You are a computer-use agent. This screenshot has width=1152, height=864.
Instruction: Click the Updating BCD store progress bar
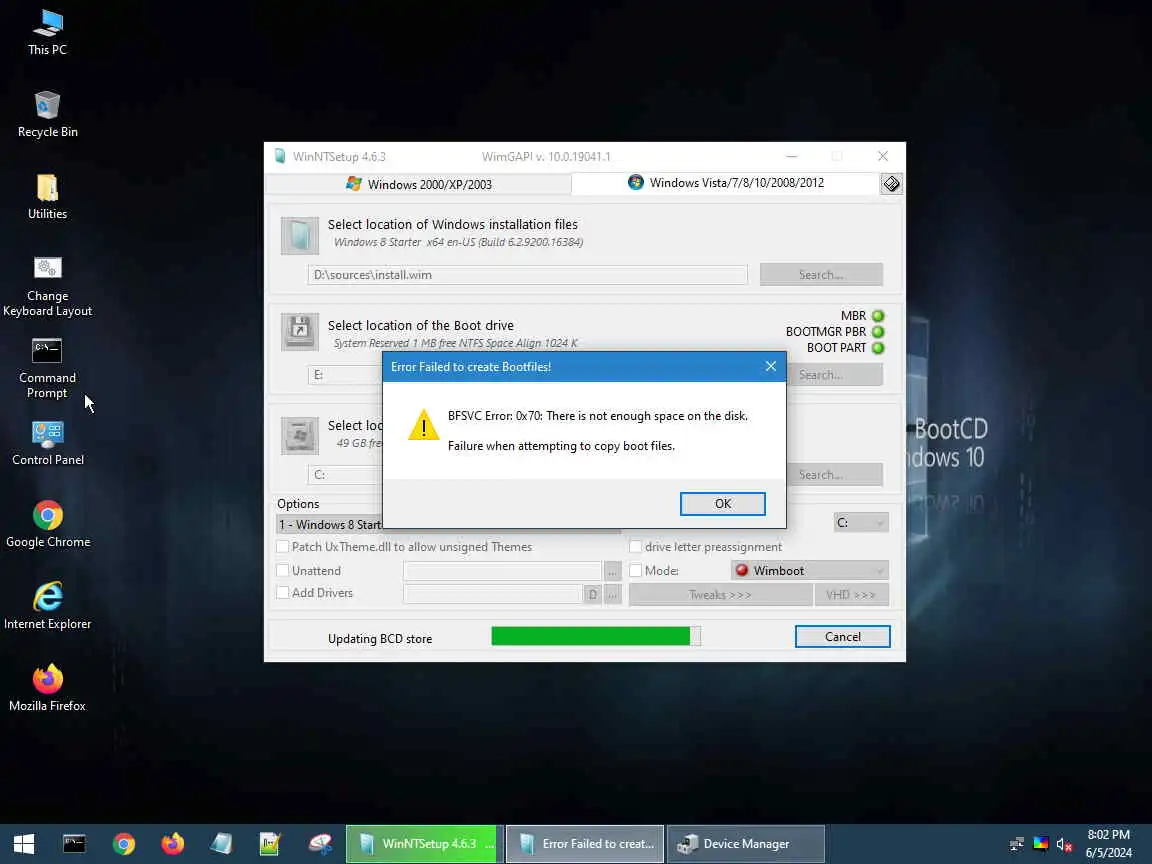click(596, 636)
